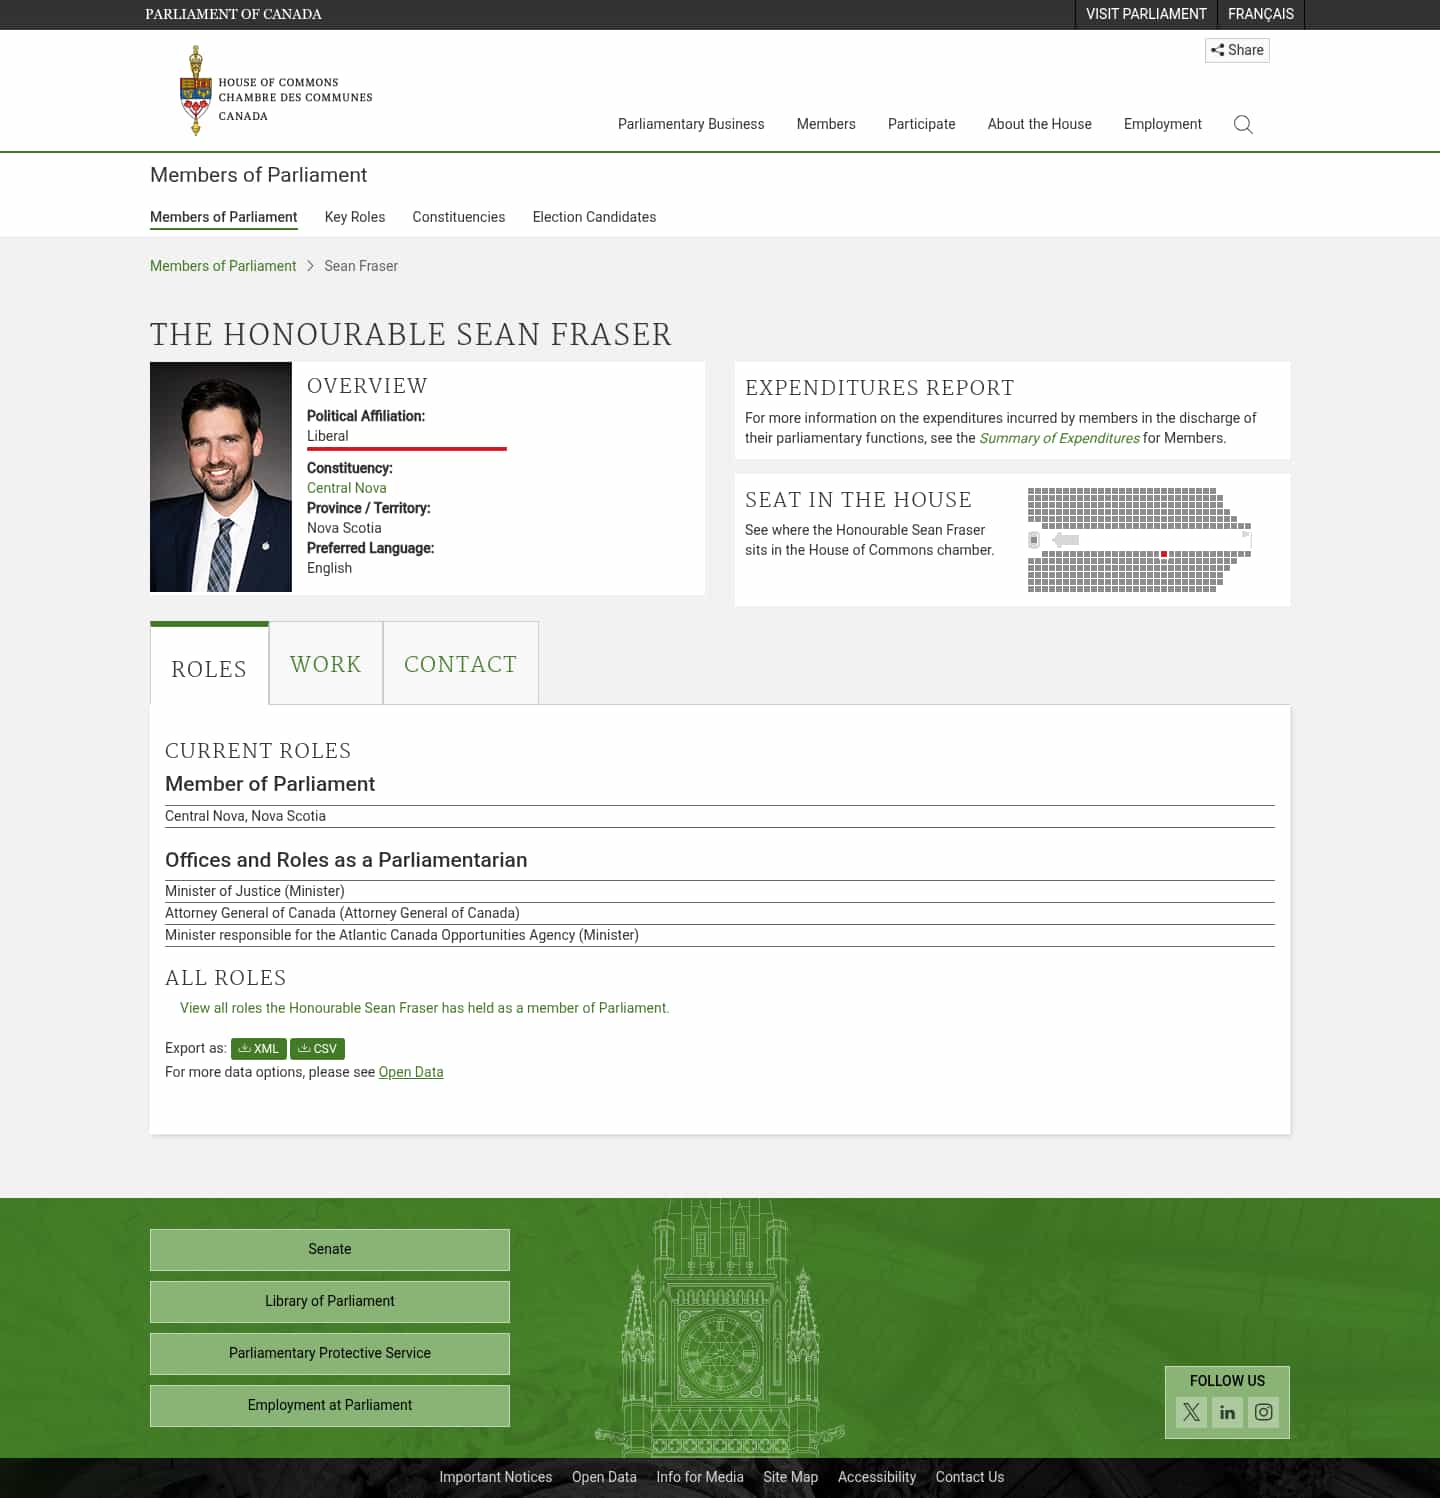Open the LinkedIn icon in Follow Us
Viewport: 1440px width, 1498px height.
tap(1227, 1412)
